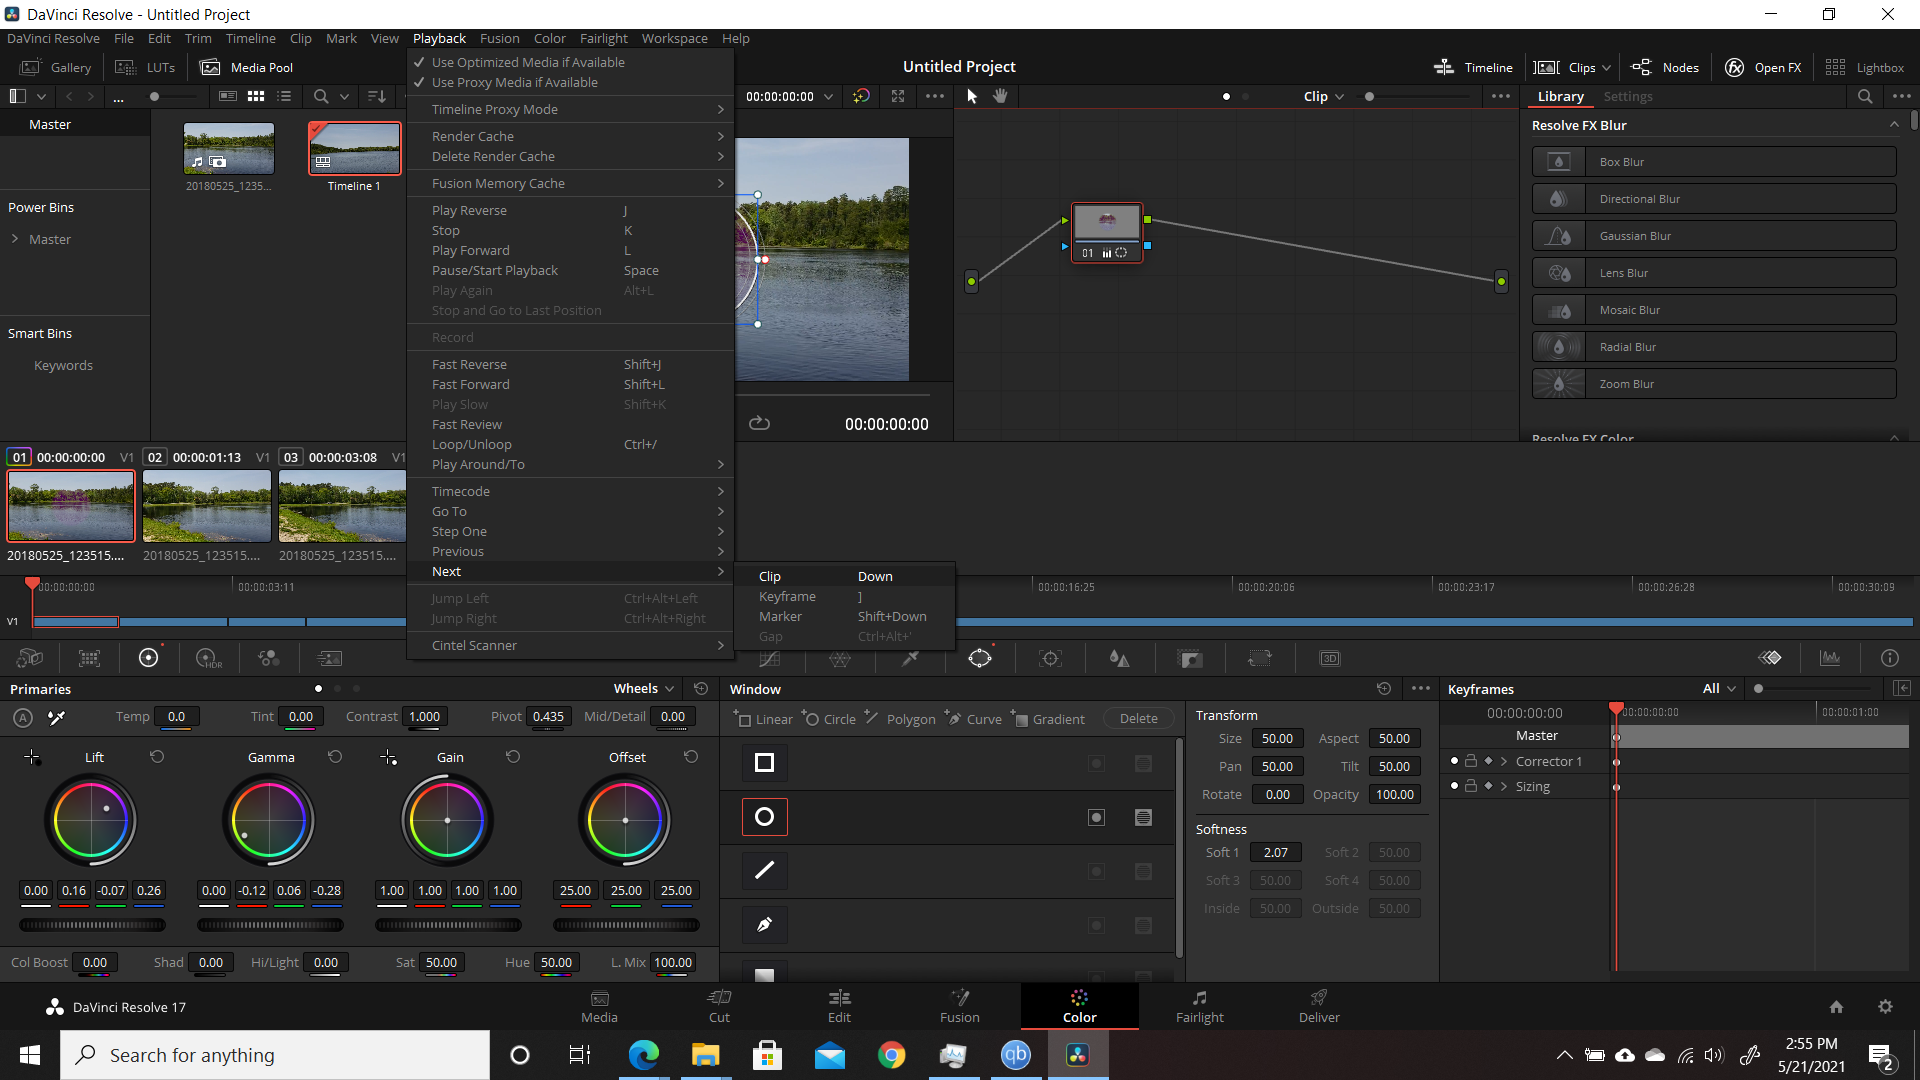
Task: Show the Keyframes editor icon
Action: pyautogui.click(x=1770, y=658)
